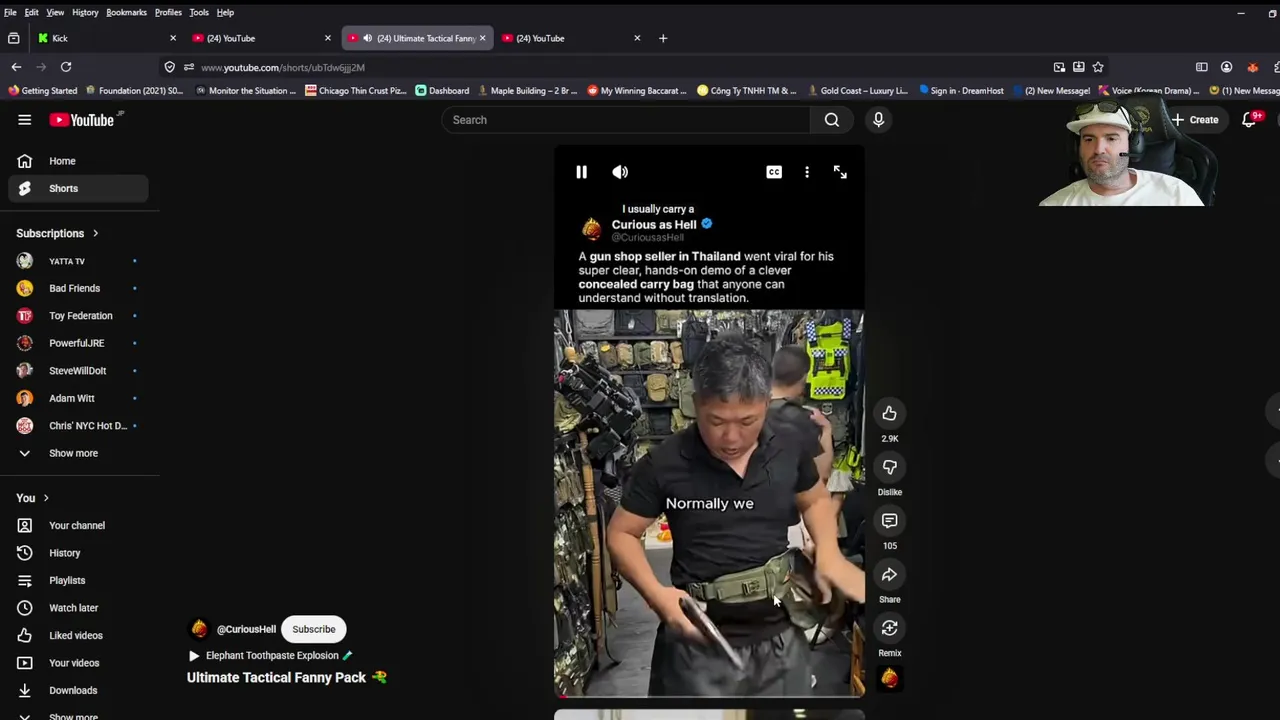
Task: Click the Short video progress bar
Action: tap(709, 695)
